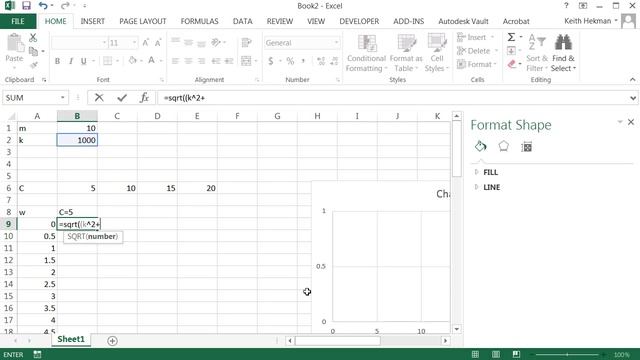
Task: Select column H header
Action: 317,116
